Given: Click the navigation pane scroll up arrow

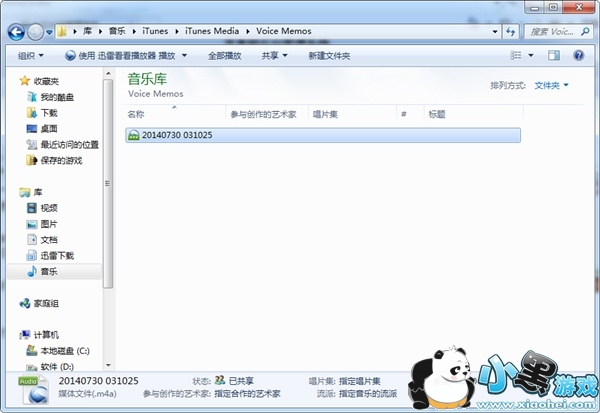Looking at the screenshot, I should [x=108, y=73].
